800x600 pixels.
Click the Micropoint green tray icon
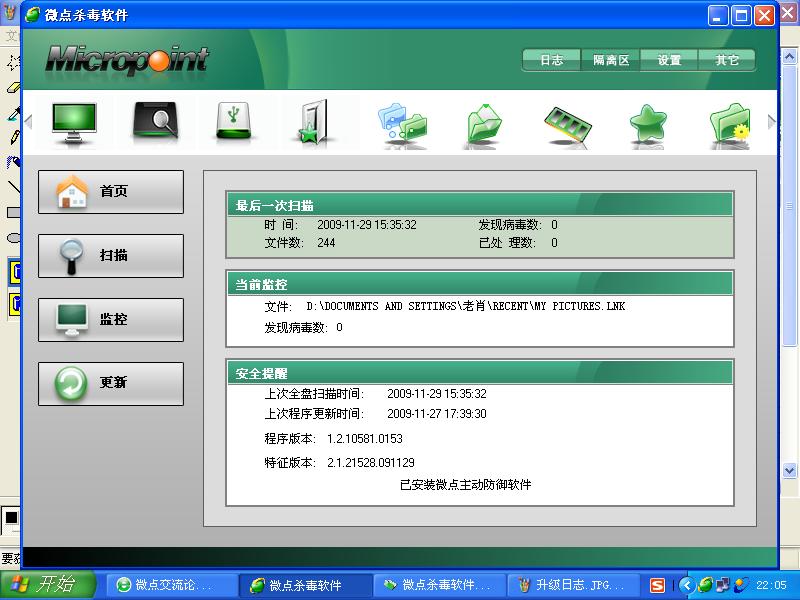tap(705, 585)
